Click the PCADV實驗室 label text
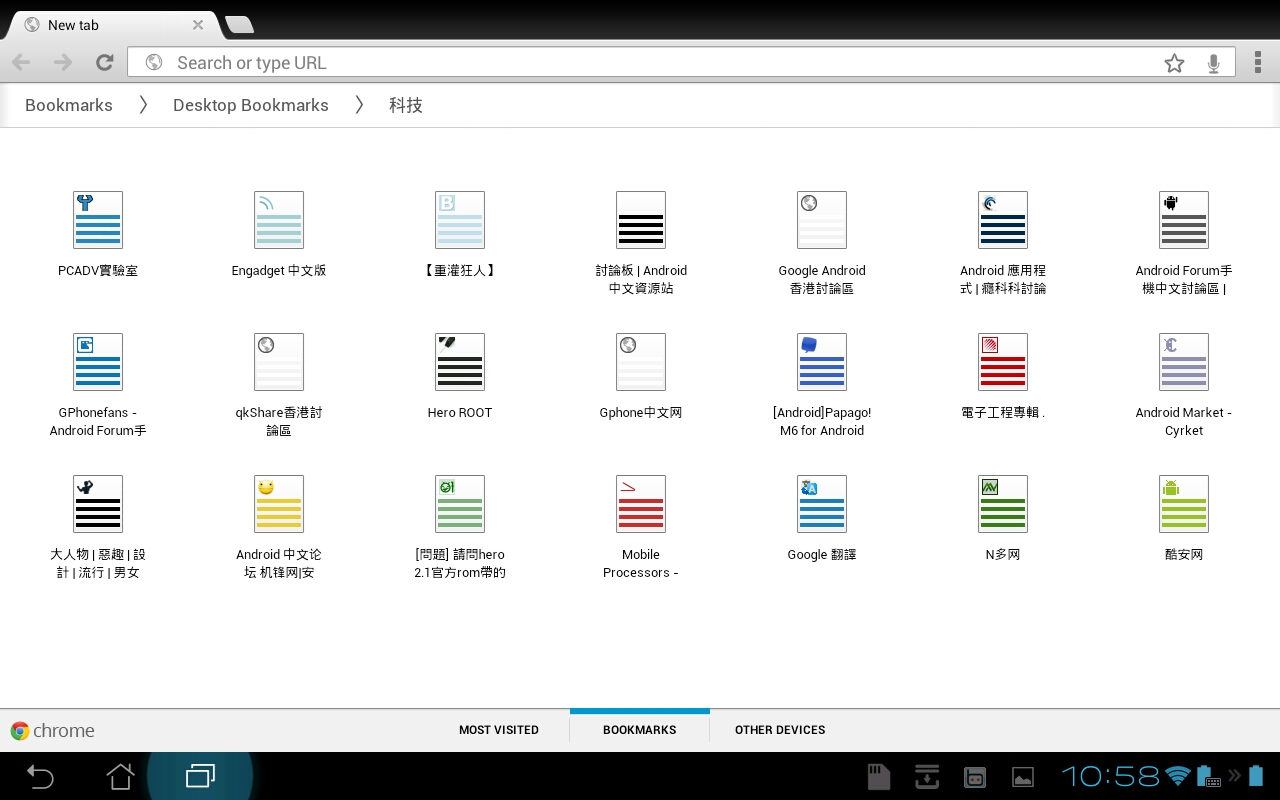 click(98, 270)
